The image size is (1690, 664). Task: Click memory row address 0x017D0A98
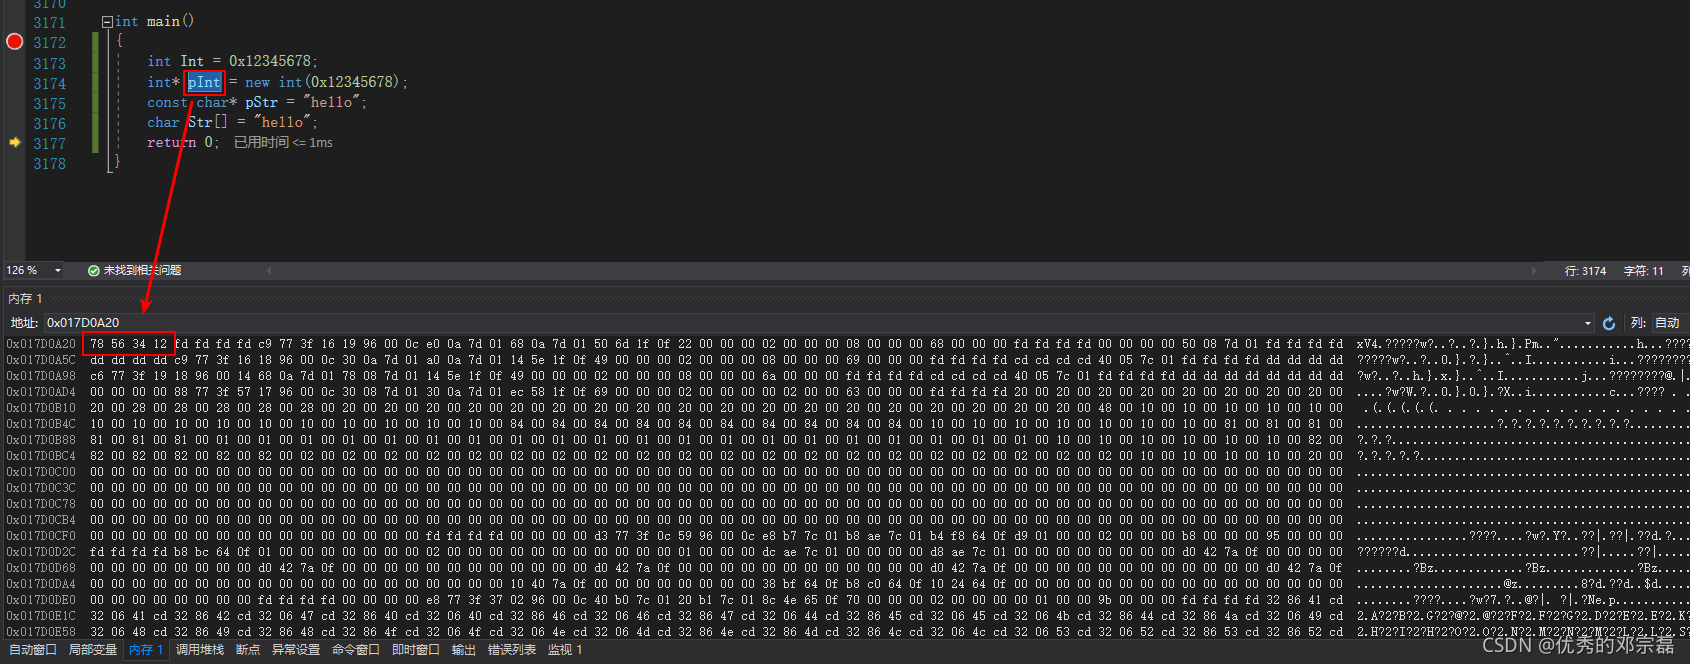coord(41,376)
